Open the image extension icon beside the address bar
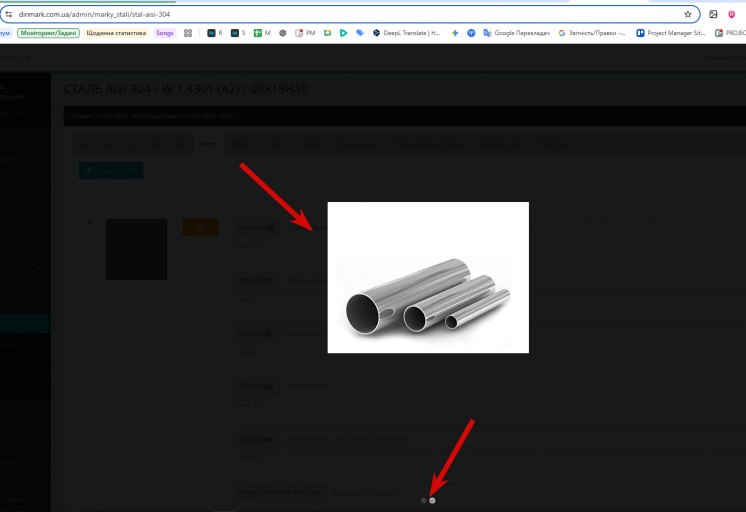The image size is (746, 512). tap(713, 14)
